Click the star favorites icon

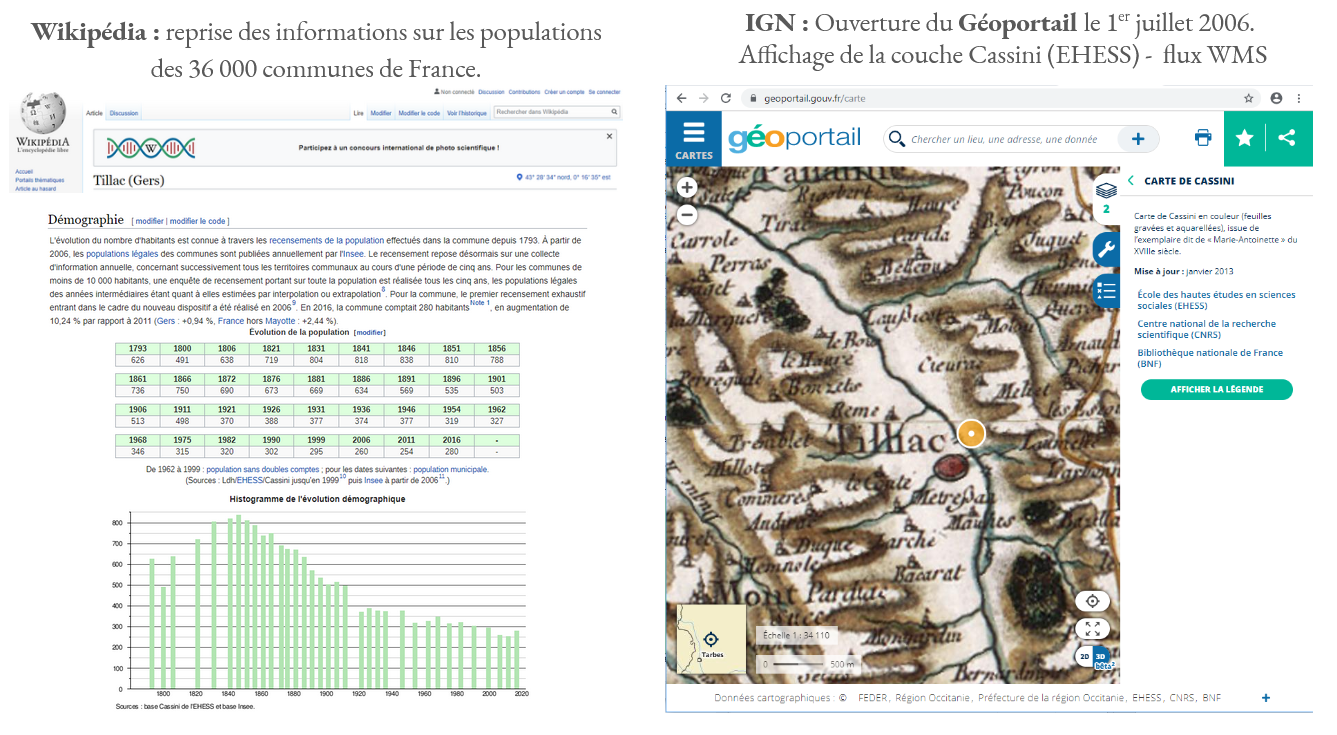tap(1244, 138)
